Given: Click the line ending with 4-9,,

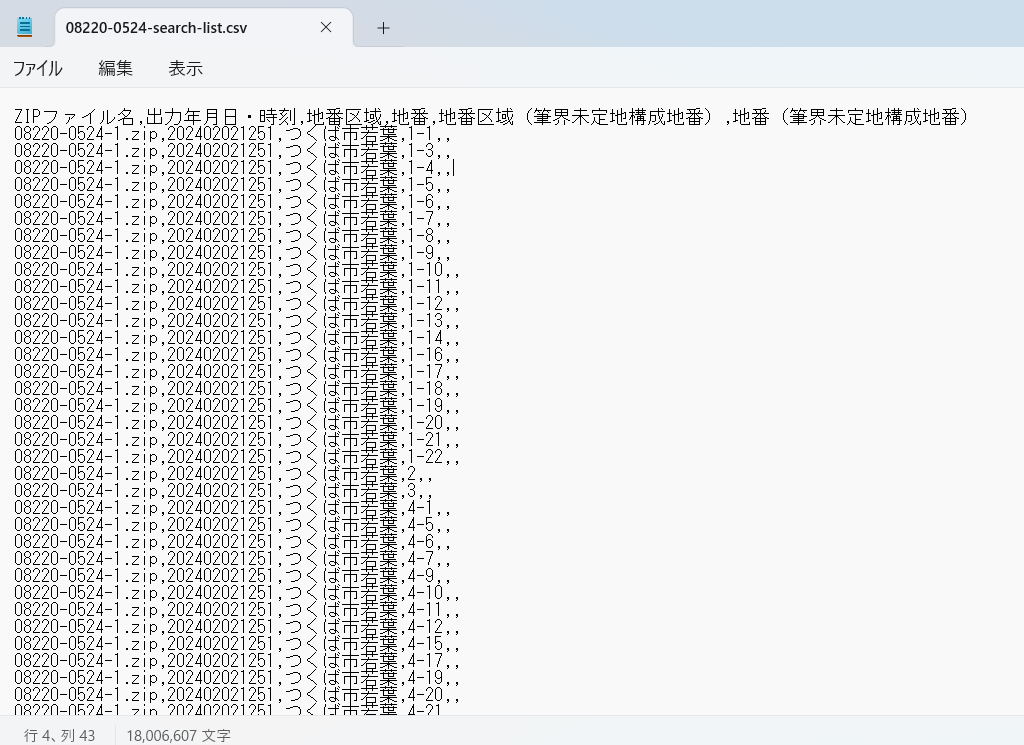Looking at the screenshot, I should (x=232, y=575).
